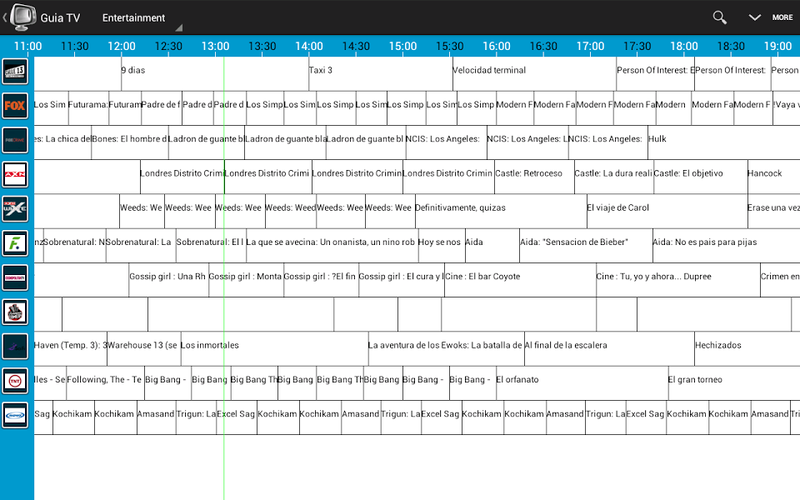The image size is (800, 500).
Task: Select 'Hoy se nos' program cell
Action: coord(441,245)
